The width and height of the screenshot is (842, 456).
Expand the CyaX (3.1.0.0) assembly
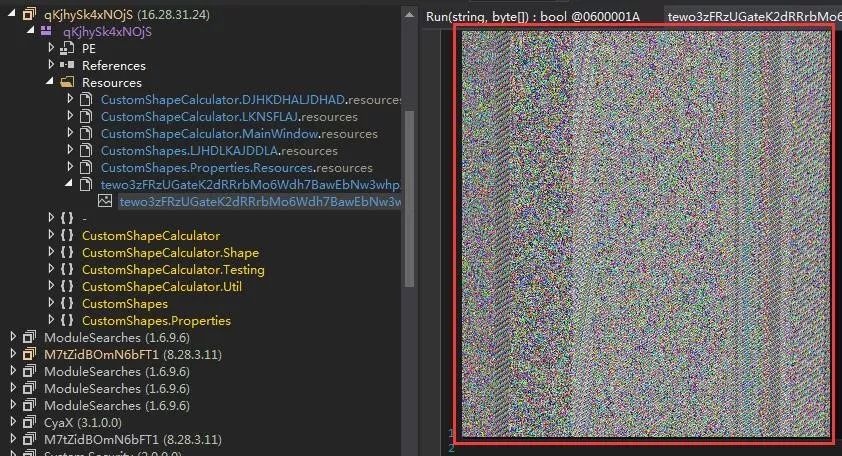[12, 423]
